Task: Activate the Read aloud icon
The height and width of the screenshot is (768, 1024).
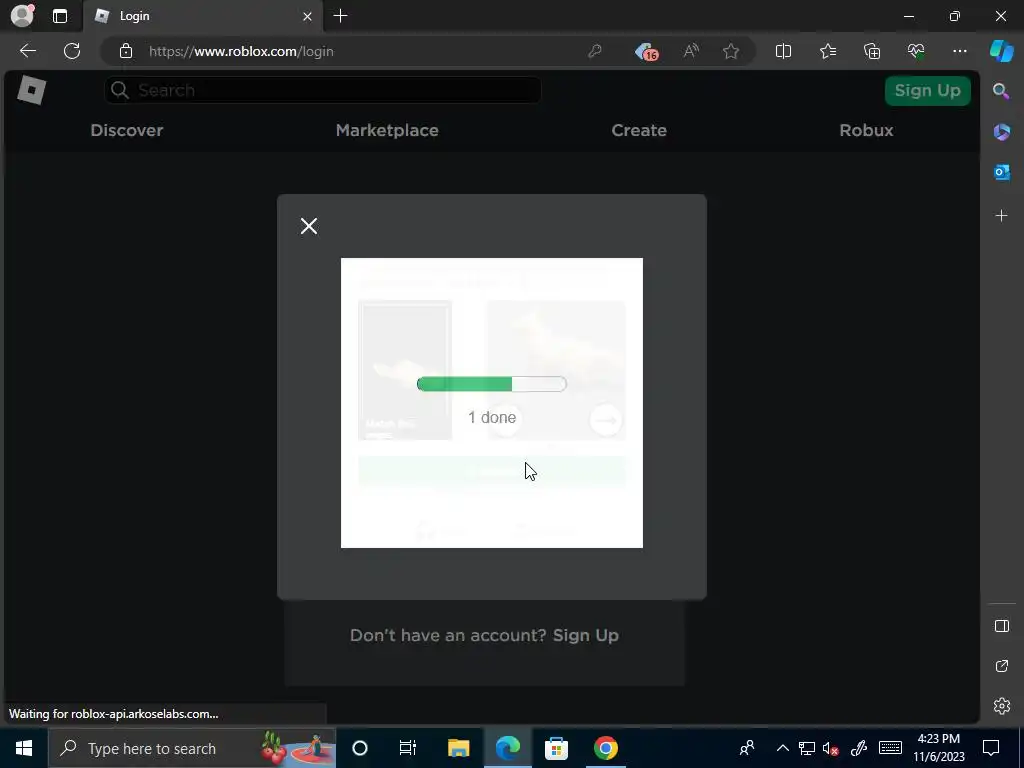Action: pyautogui.click(x=691, y=51)
